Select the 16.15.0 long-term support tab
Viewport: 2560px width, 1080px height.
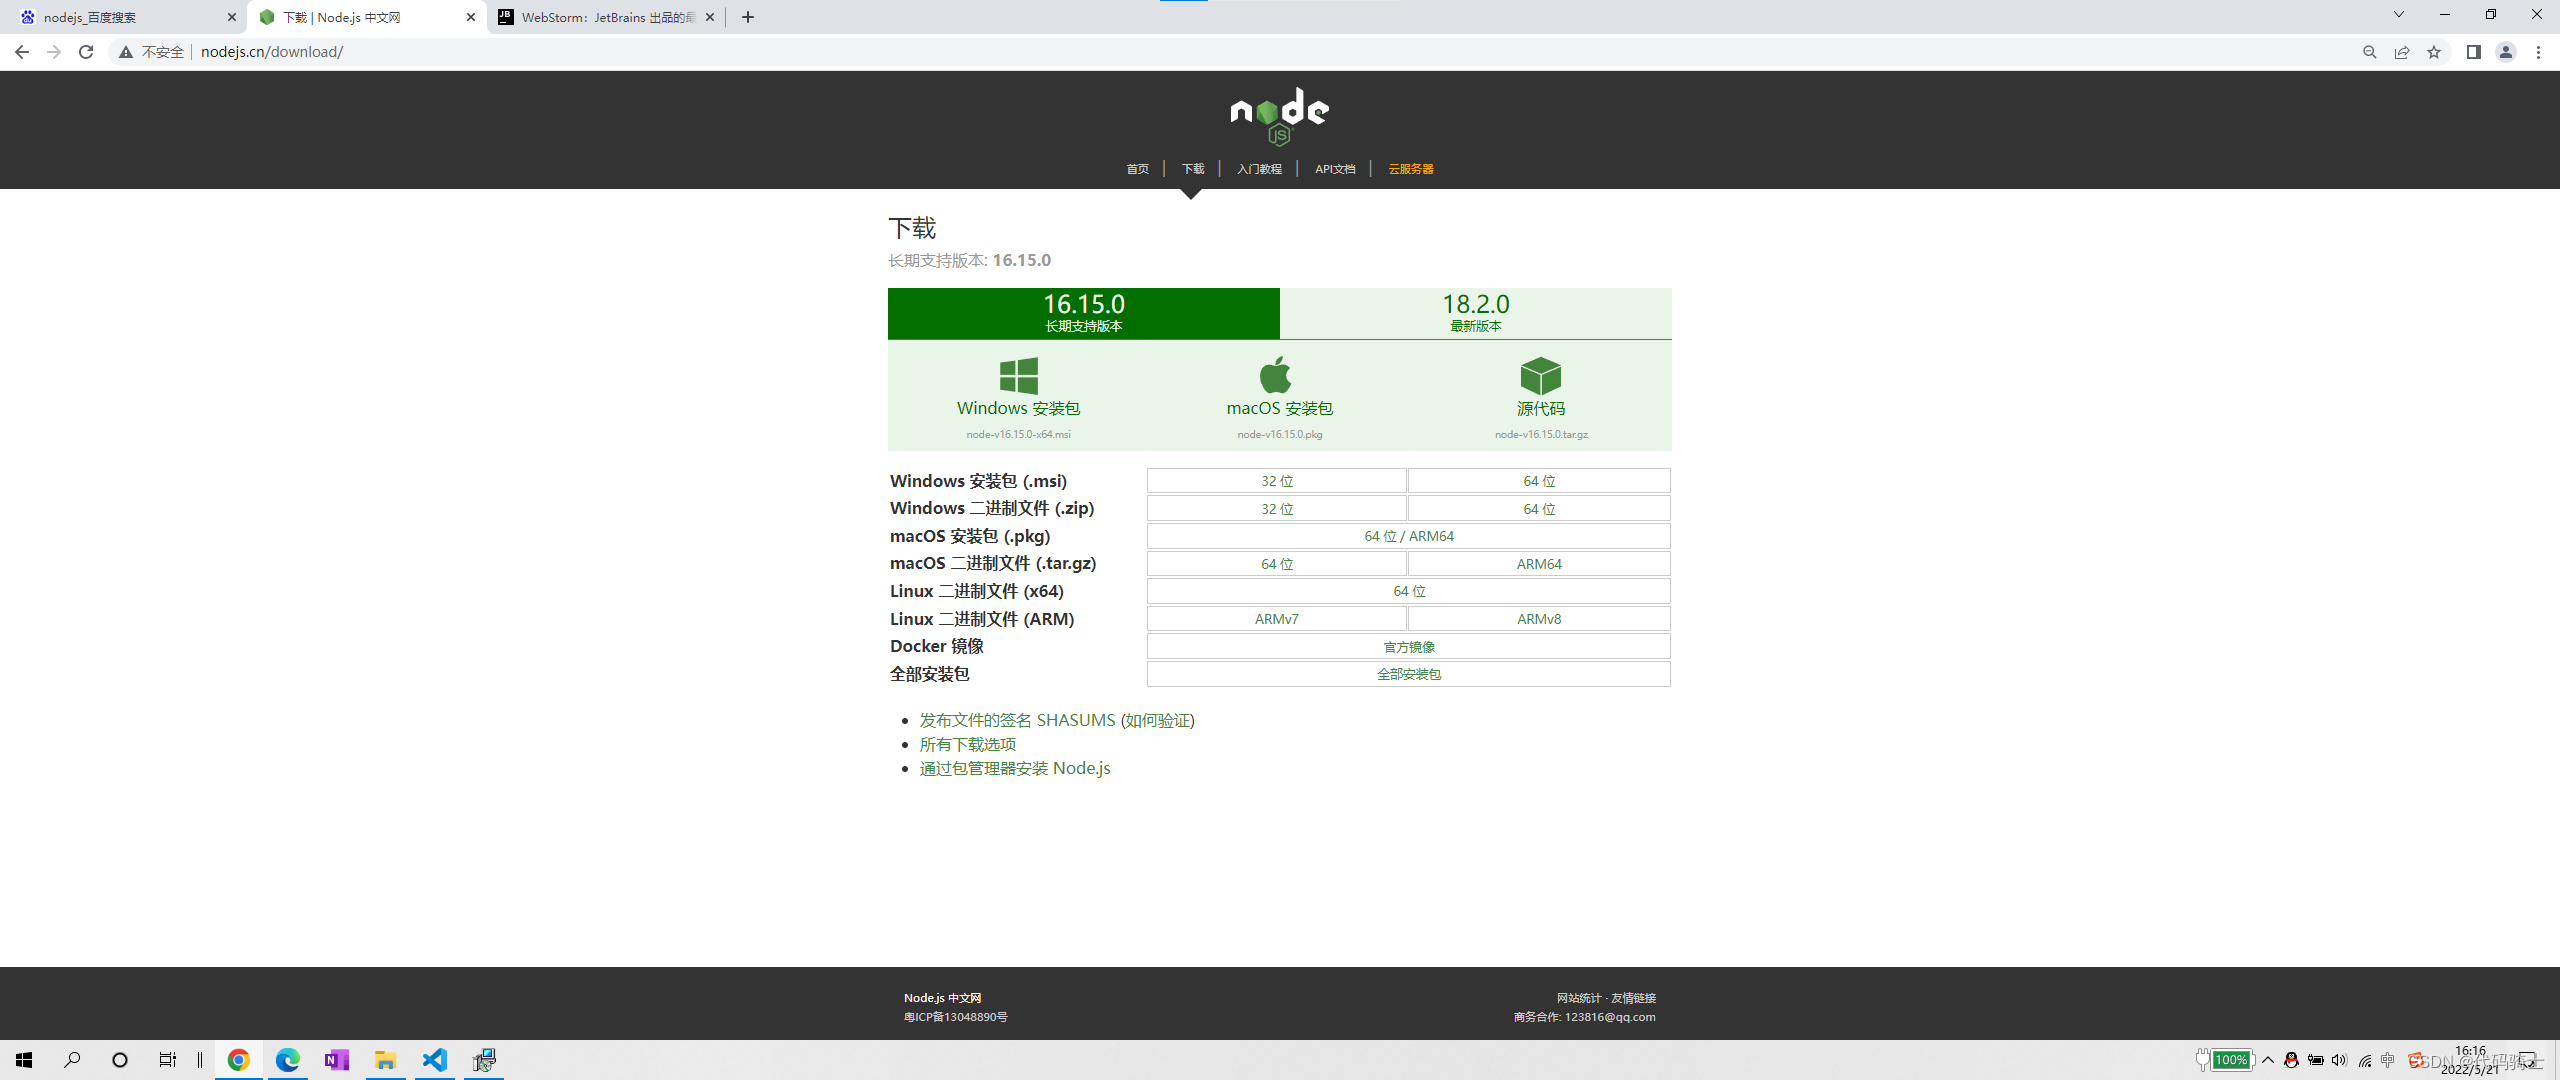click(1083, 313)
